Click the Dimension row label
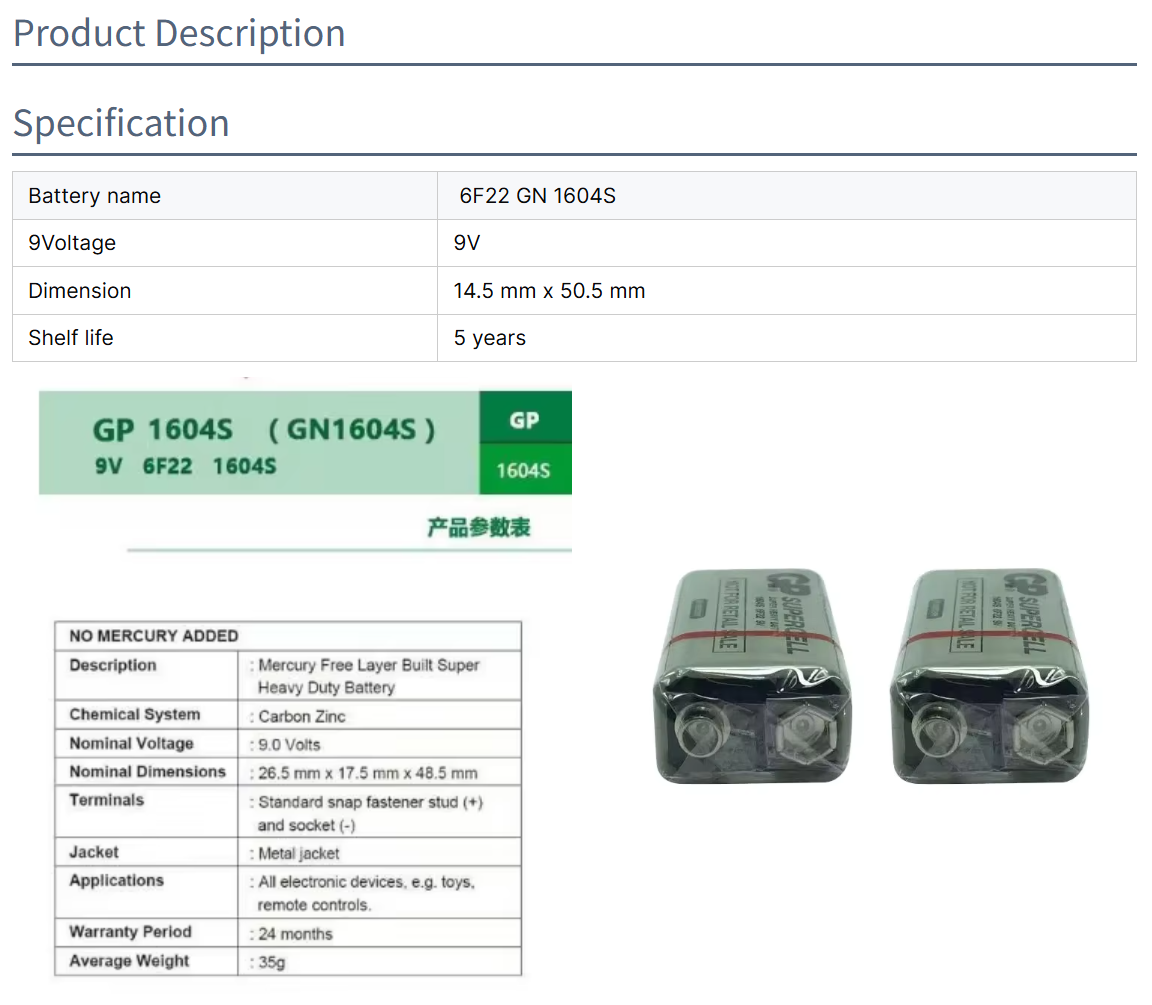Image resolution: width=1152 pixels, height=1005 pixels. (80, 291)
